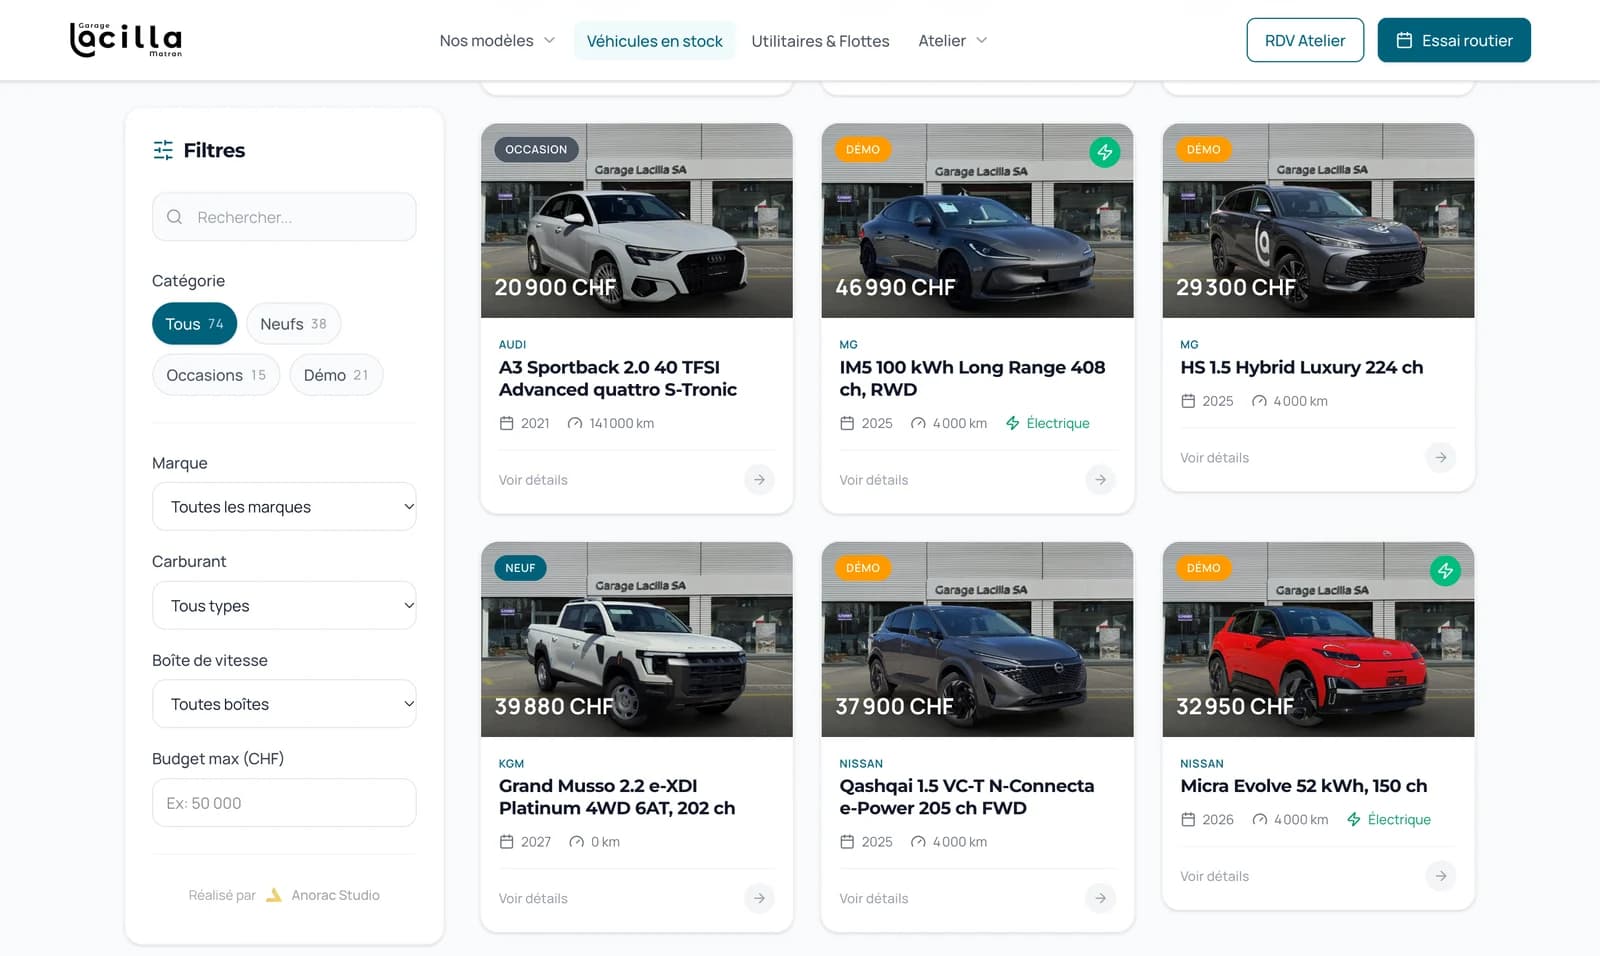The image size is (1600, 956).
Task: Filter by Neufs 38 category
Action: 293,324
